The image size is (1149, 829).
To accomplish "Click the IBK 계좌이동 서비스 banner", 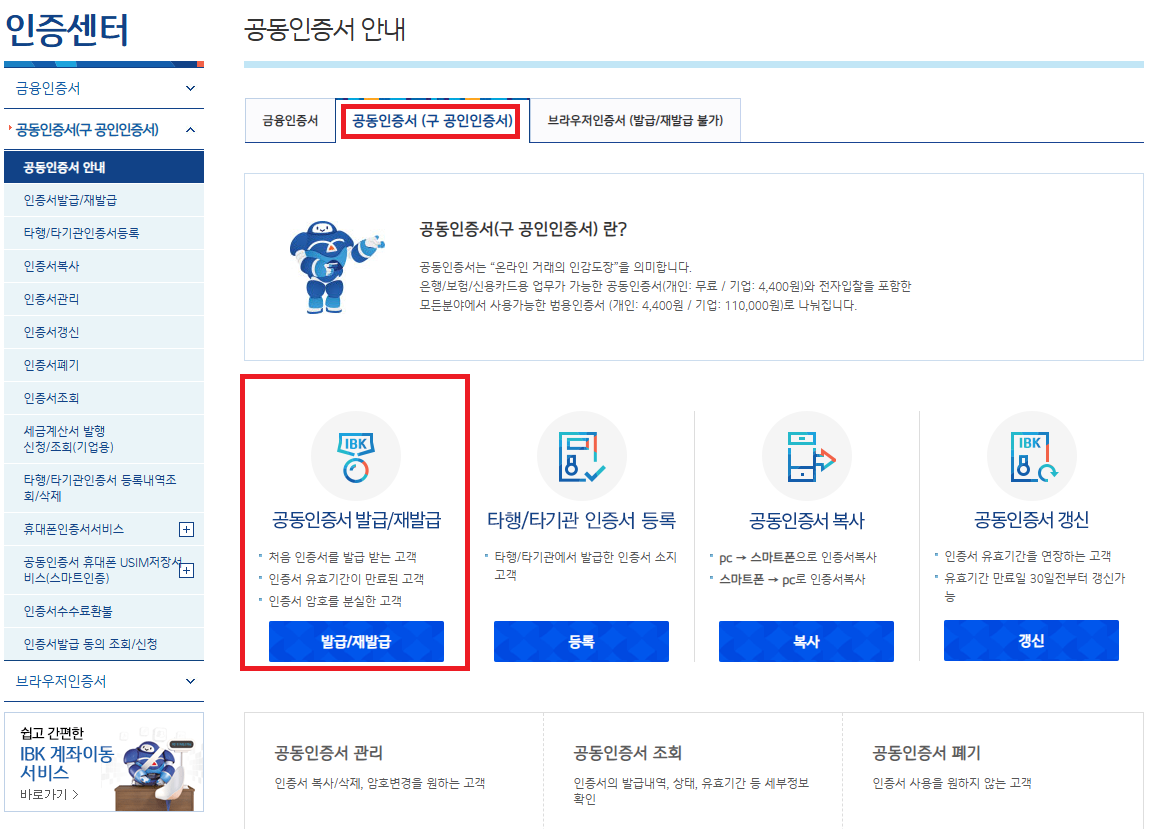I will click(x=104, y=762).
